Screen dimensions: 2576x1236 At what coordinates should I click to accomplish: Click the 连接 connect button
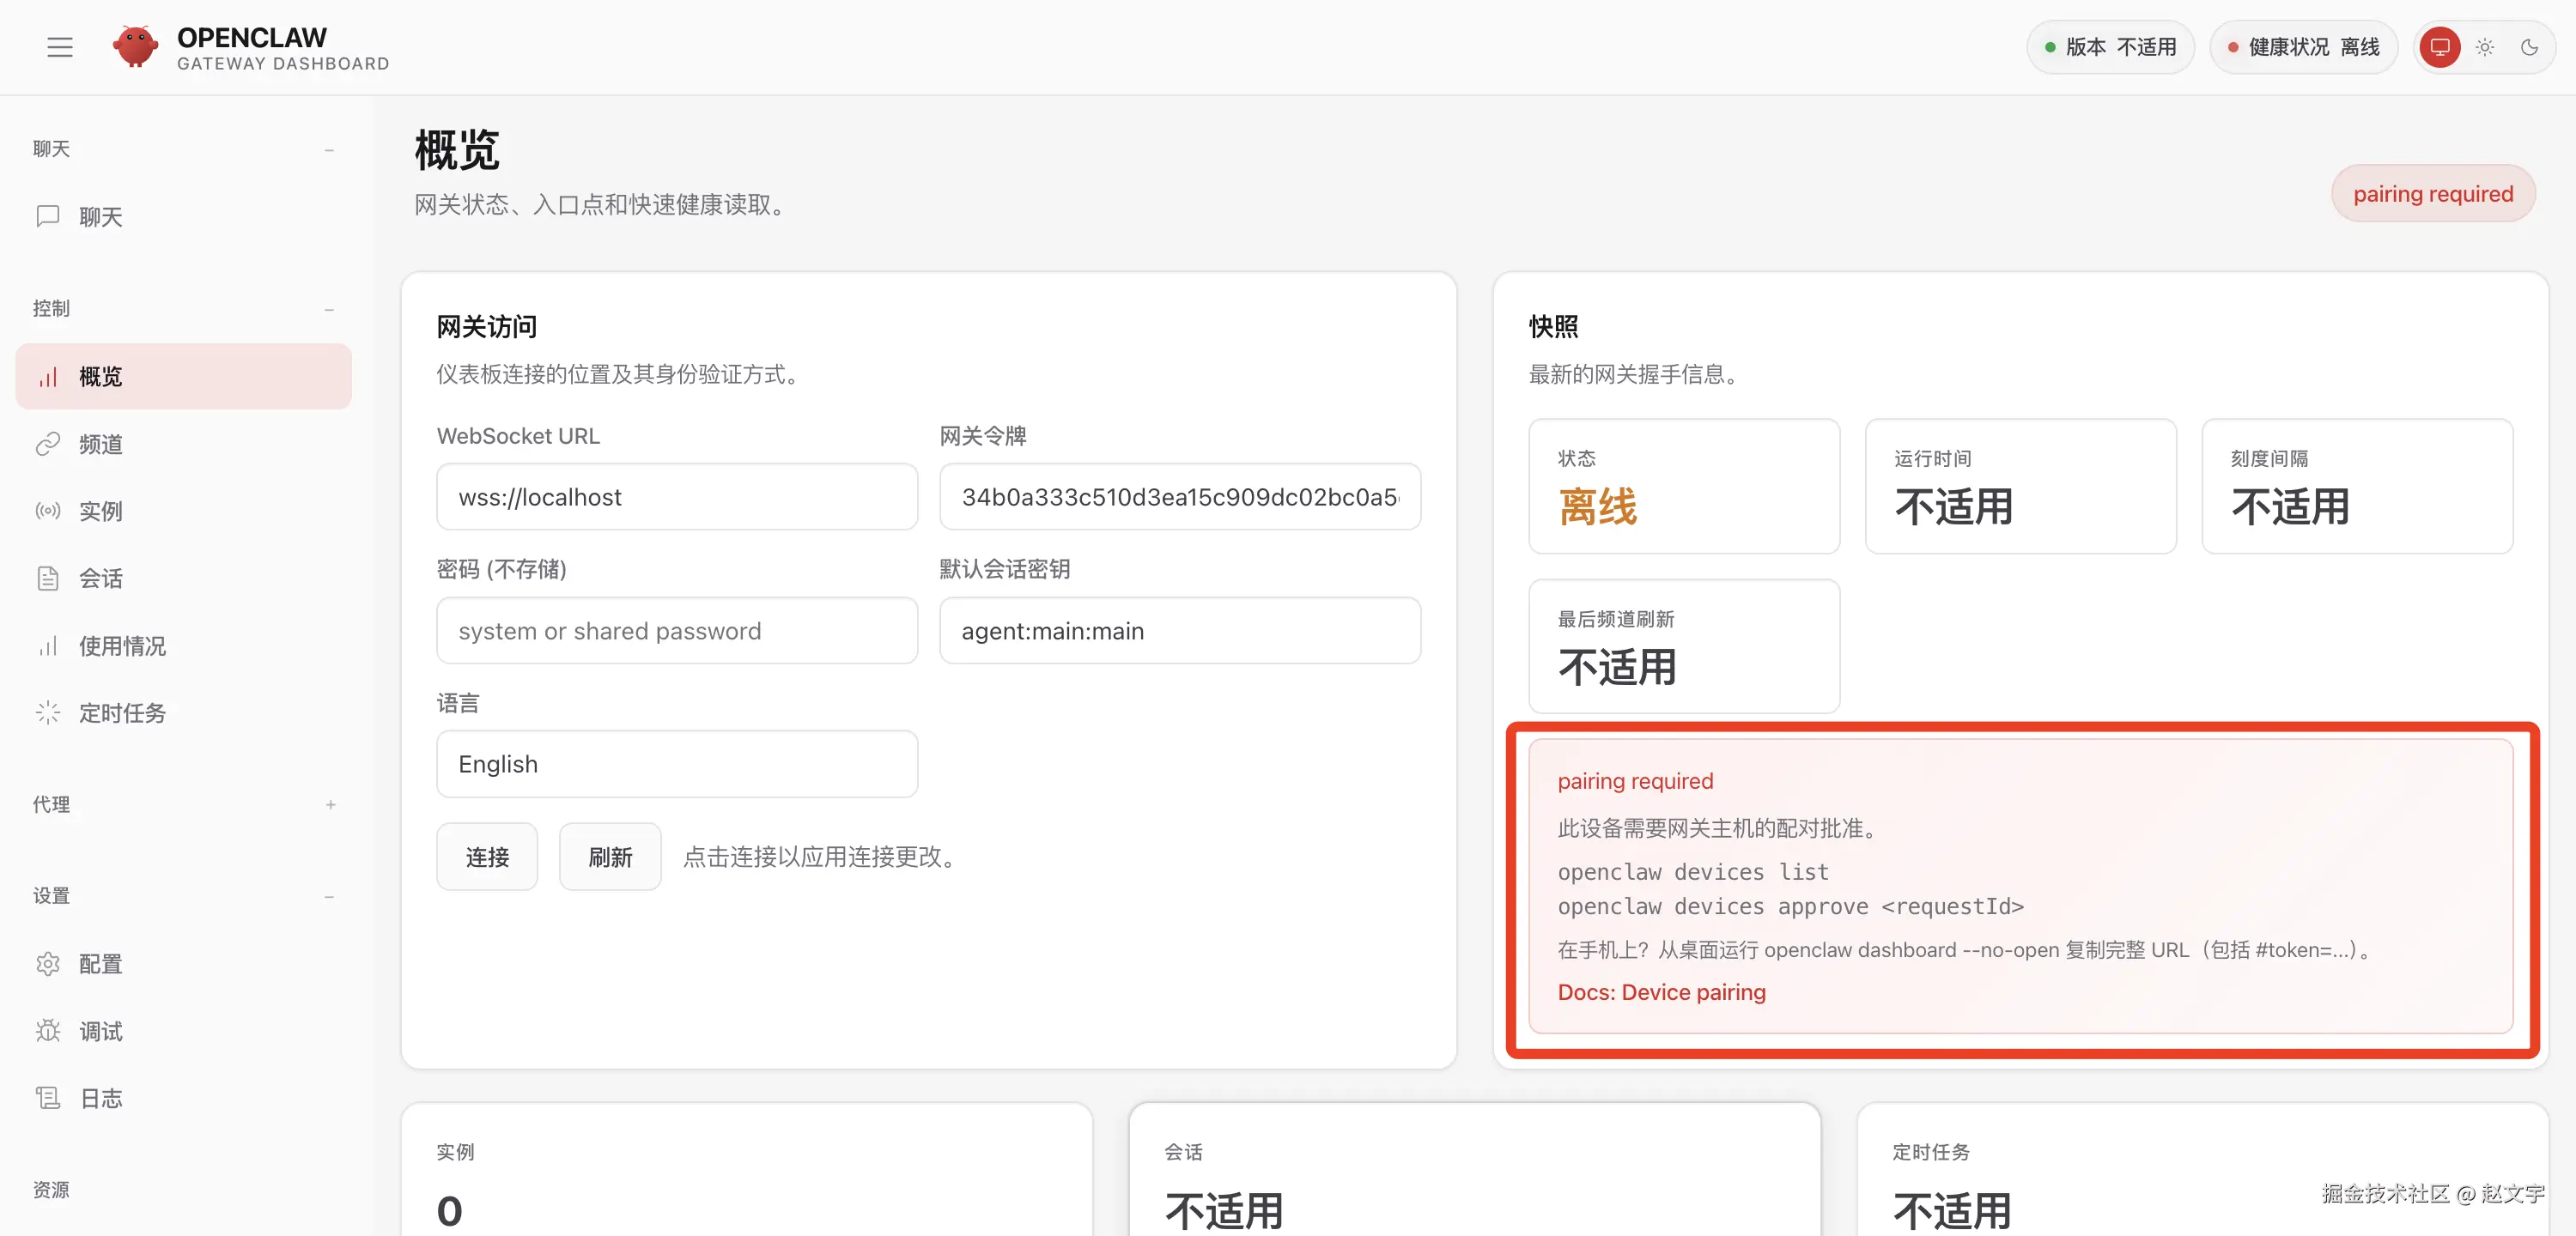[487, 856]
